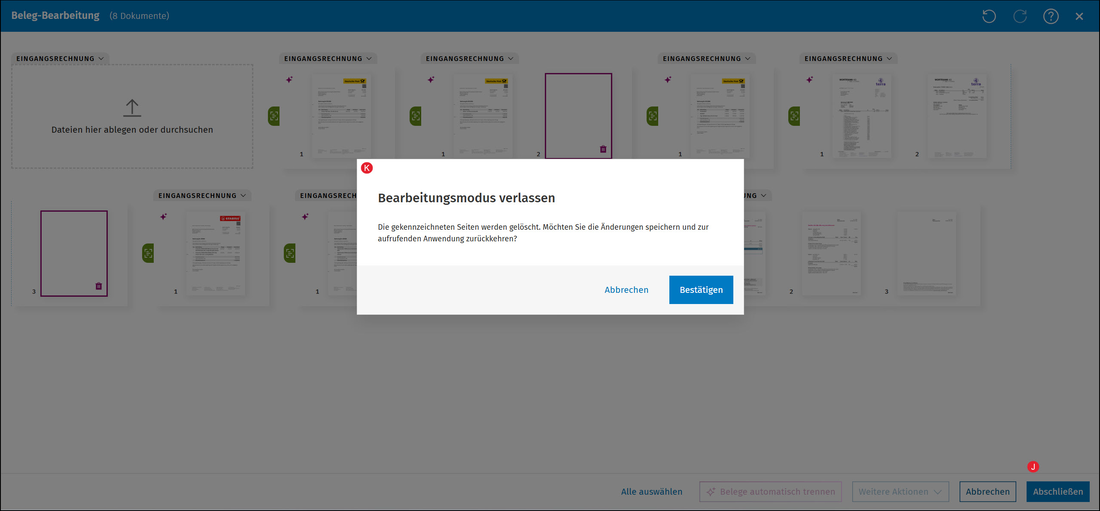1100x511 pixels.
Task: Click green scan icon beside the terra invoice
Action: click(x=794, y=116)
